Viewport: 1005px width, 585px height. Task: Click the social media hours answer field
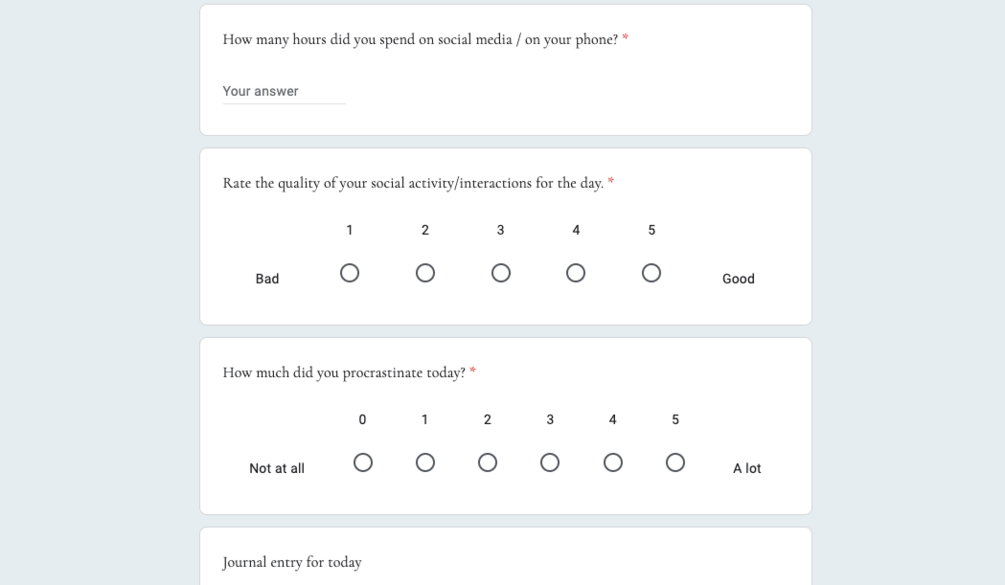284,91
